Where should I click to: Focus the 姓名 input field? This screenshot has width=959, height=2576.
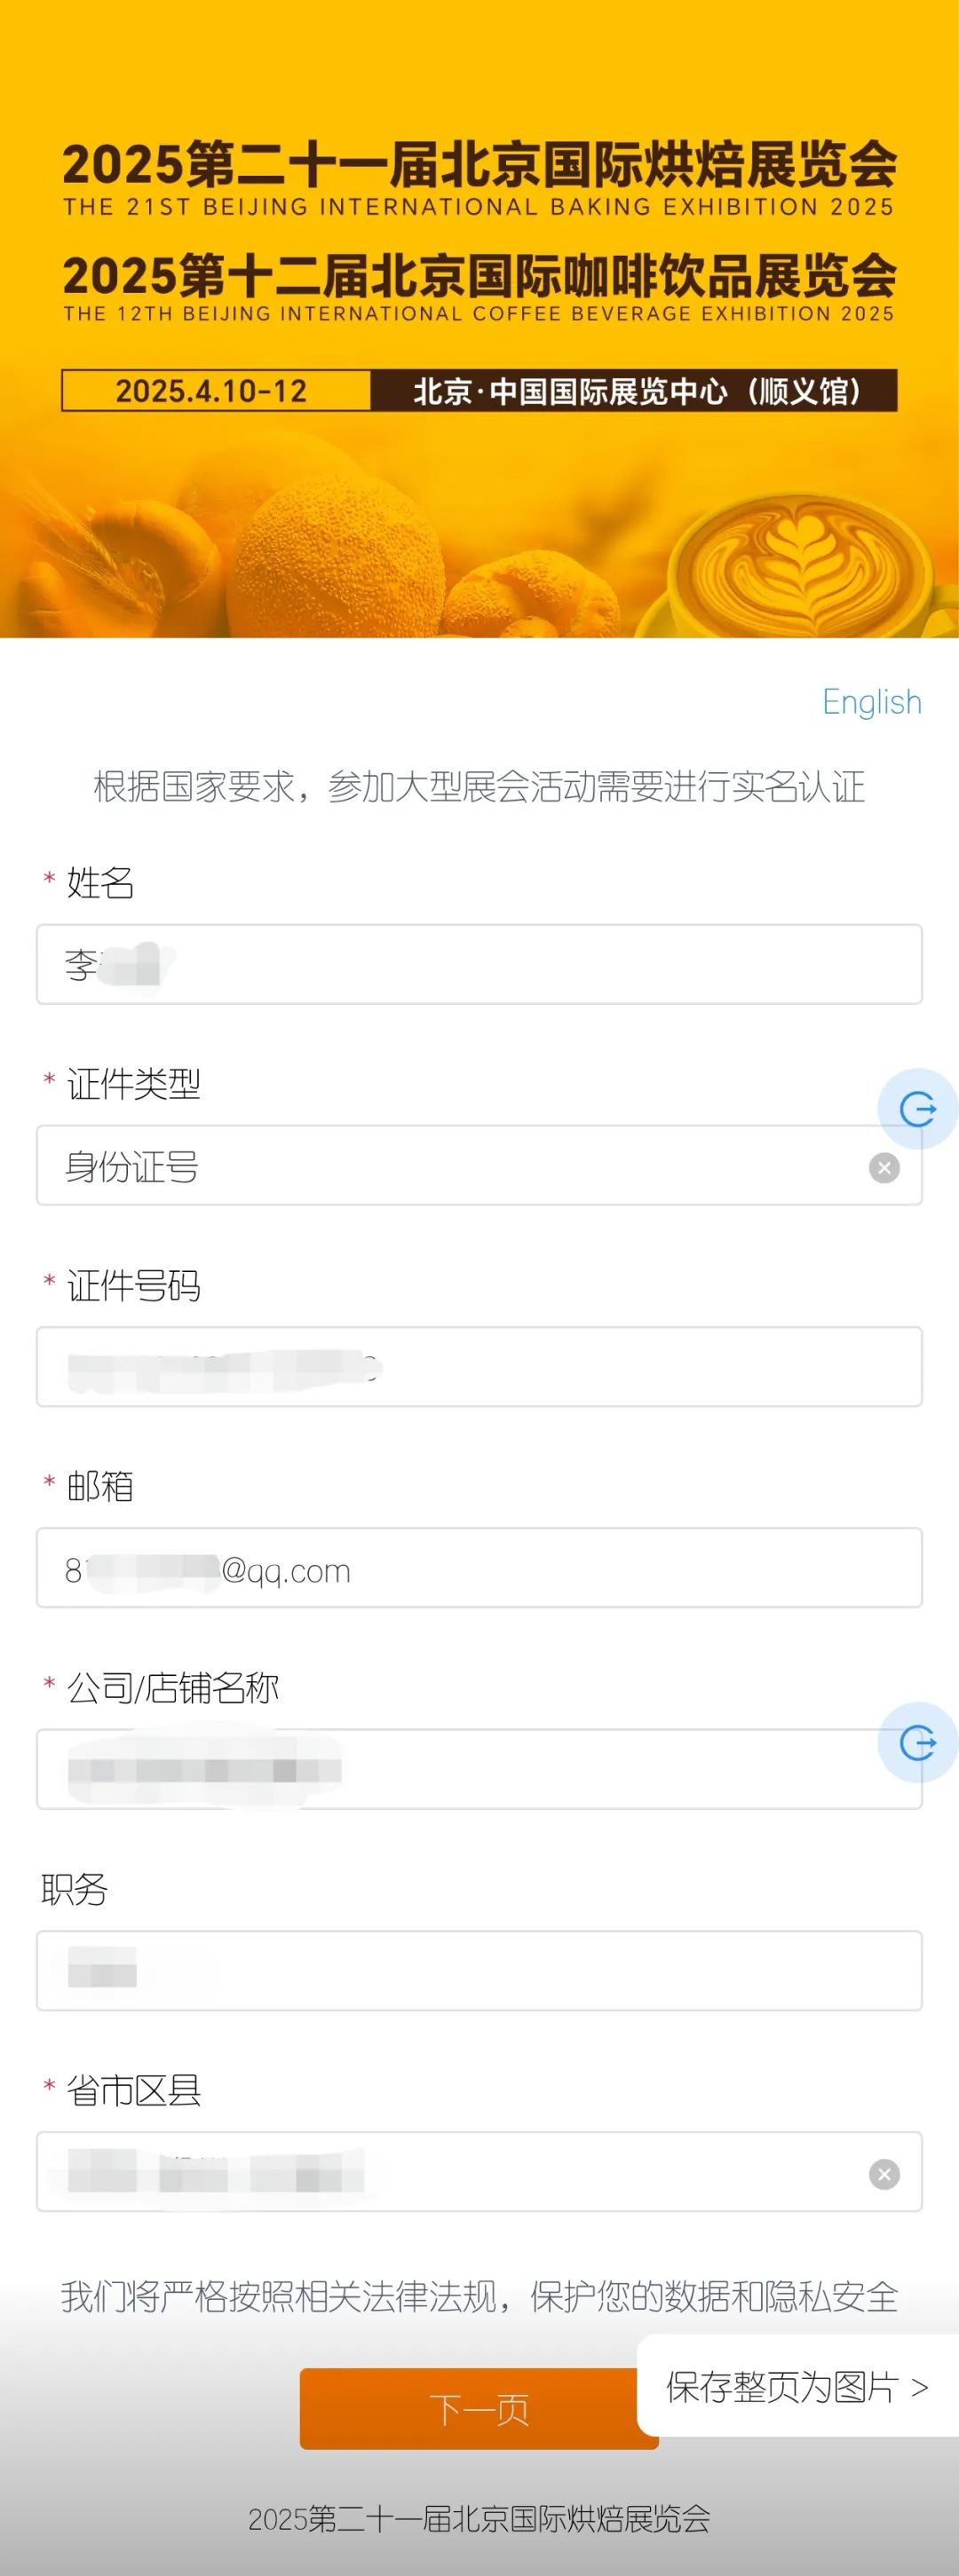pos(479,964)
